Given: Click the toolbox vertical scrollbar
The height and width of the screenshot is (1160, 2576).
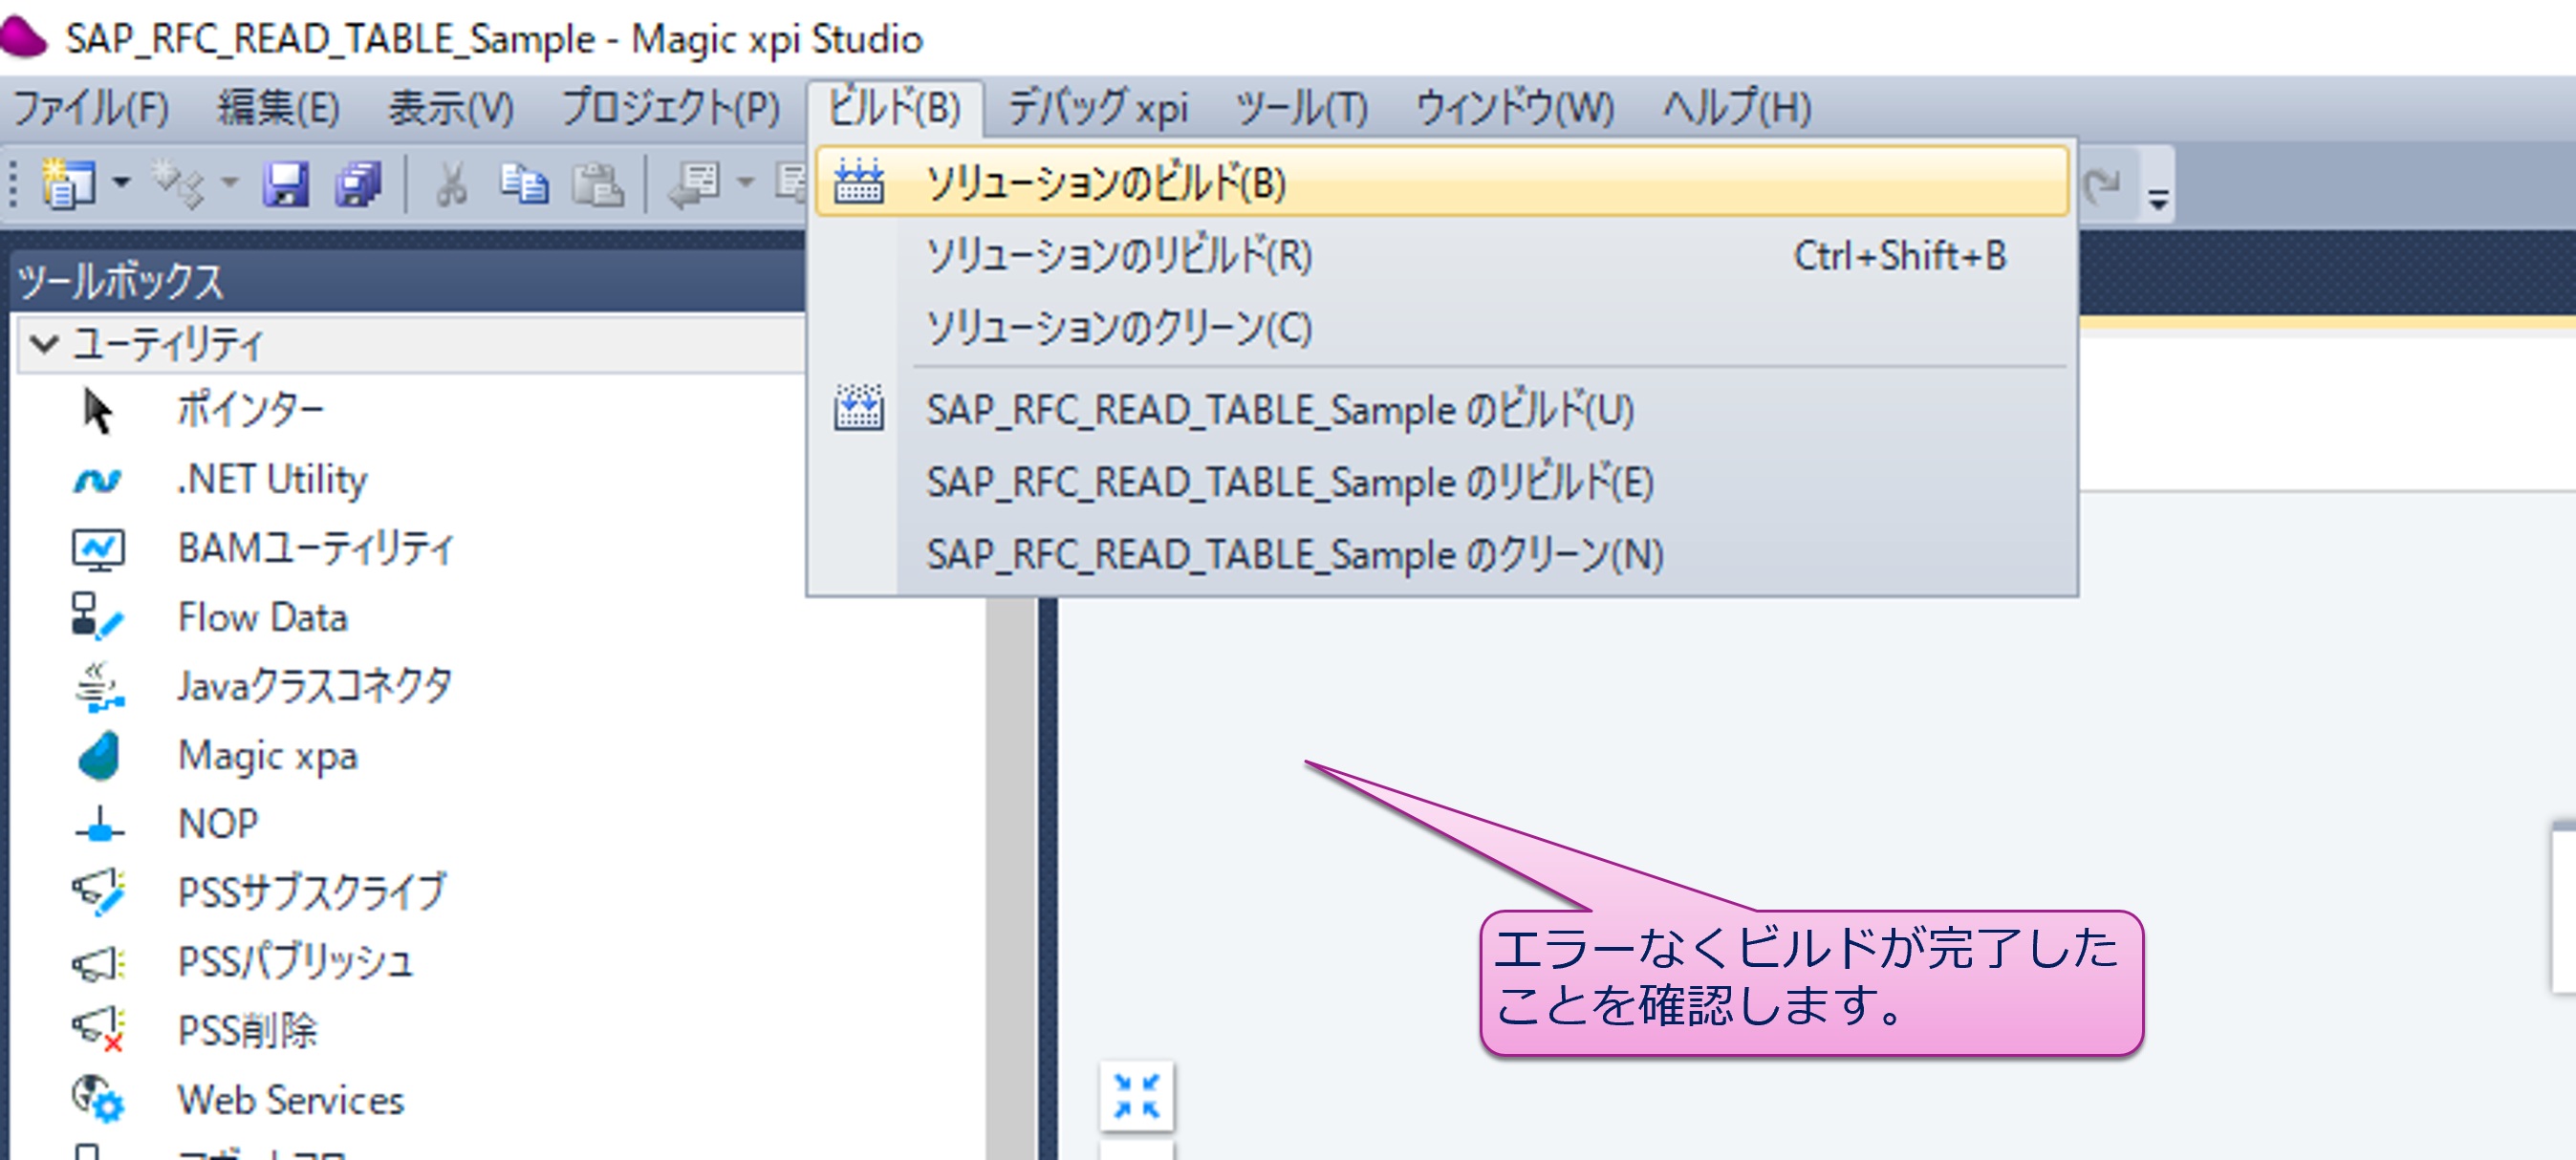Looking at the screenshot, I should coord(1010,878).
